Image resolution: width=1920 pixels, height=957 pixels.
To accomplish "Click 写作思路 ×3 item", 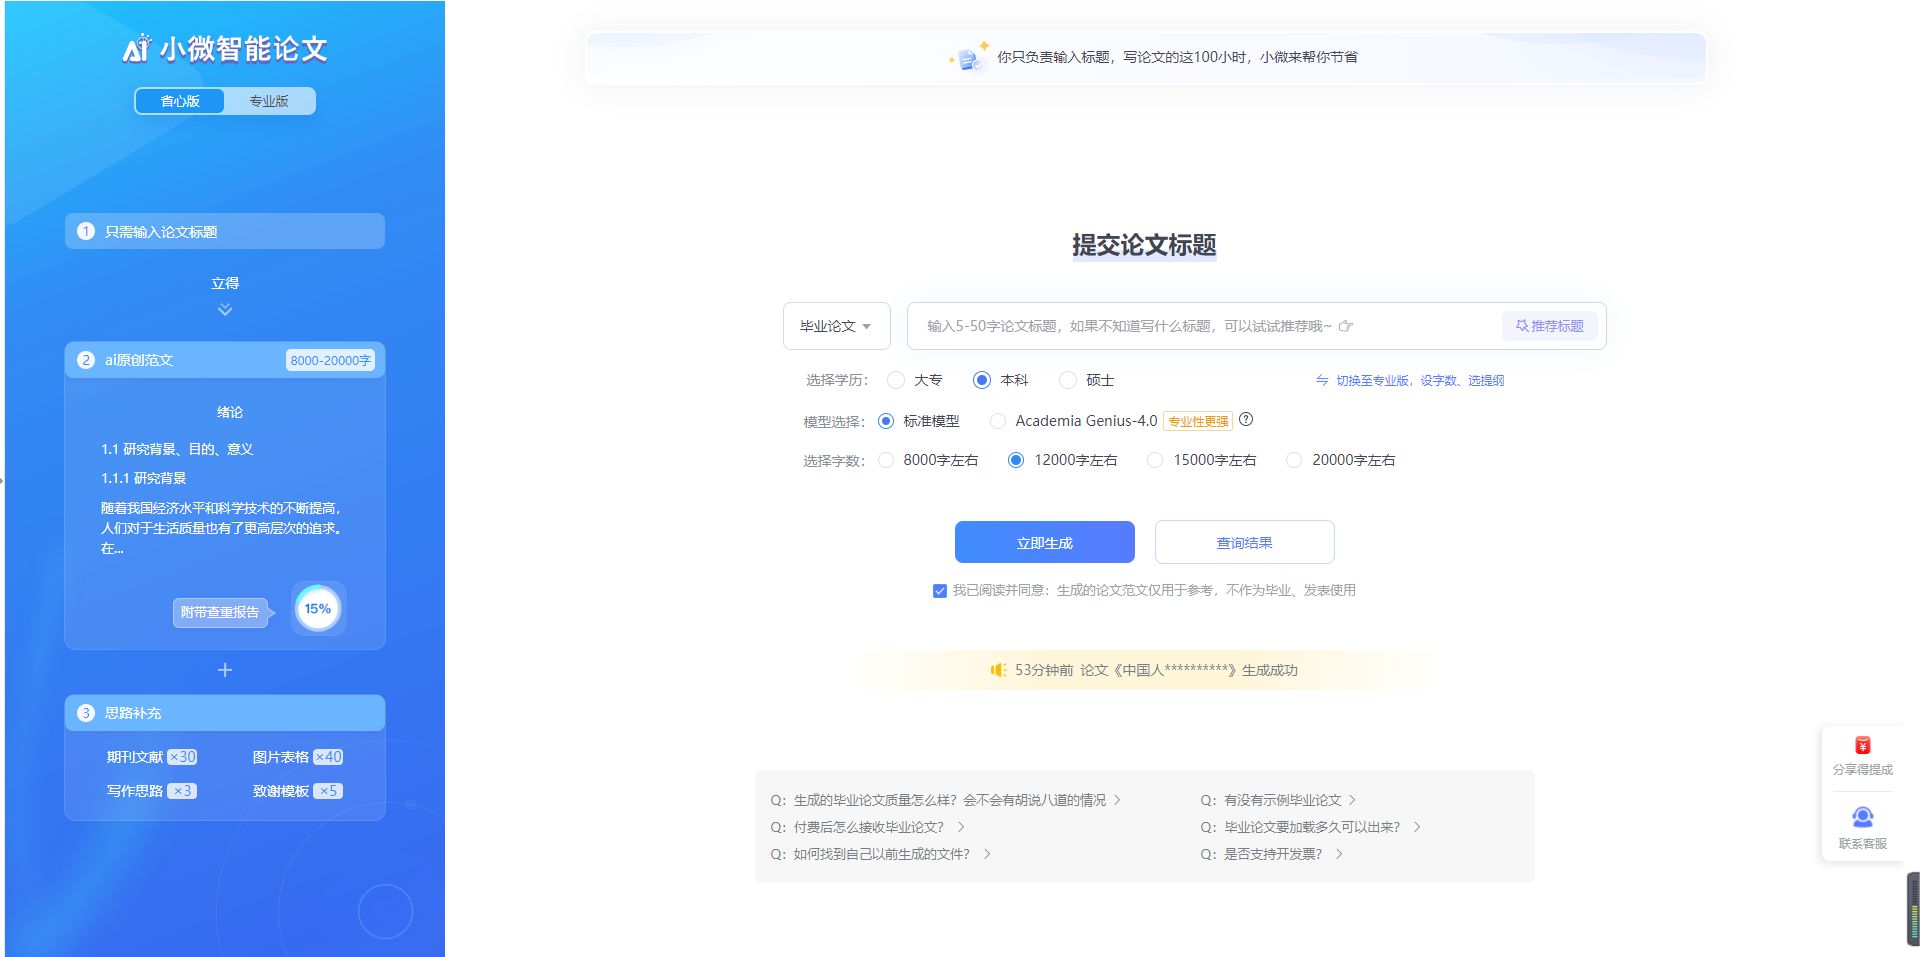I will [x=152, y=791].
